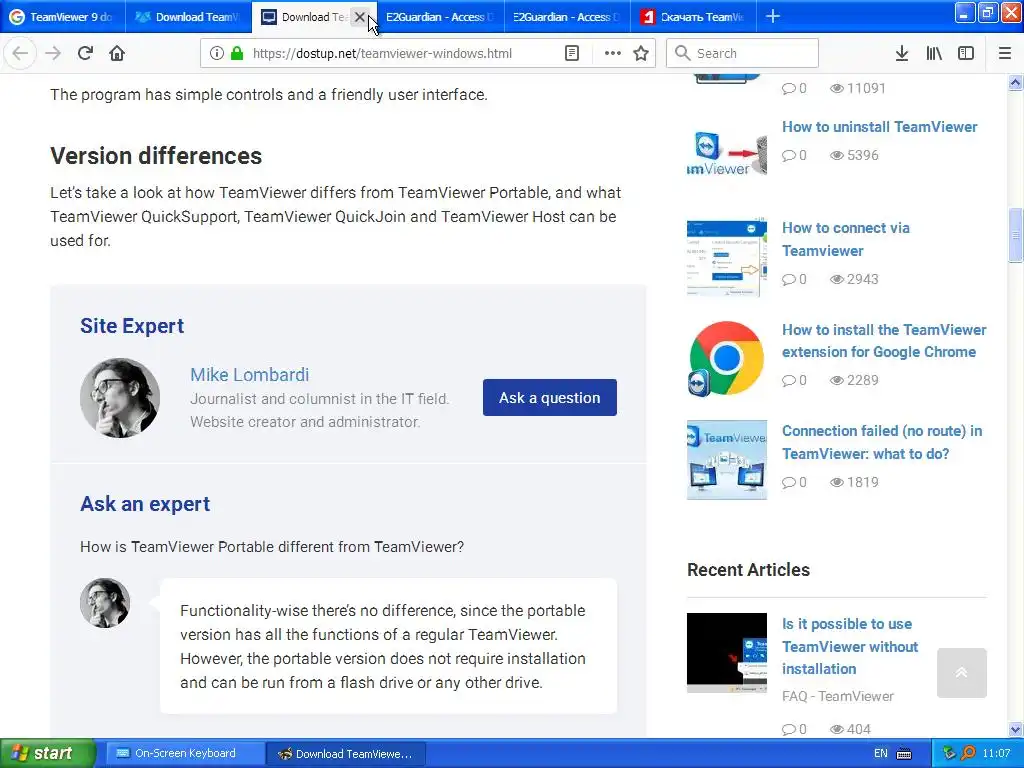Click the dark Recent Articles thumbnail
Viewport: 1024px width, 768px height.
click(x=727, y=652)
